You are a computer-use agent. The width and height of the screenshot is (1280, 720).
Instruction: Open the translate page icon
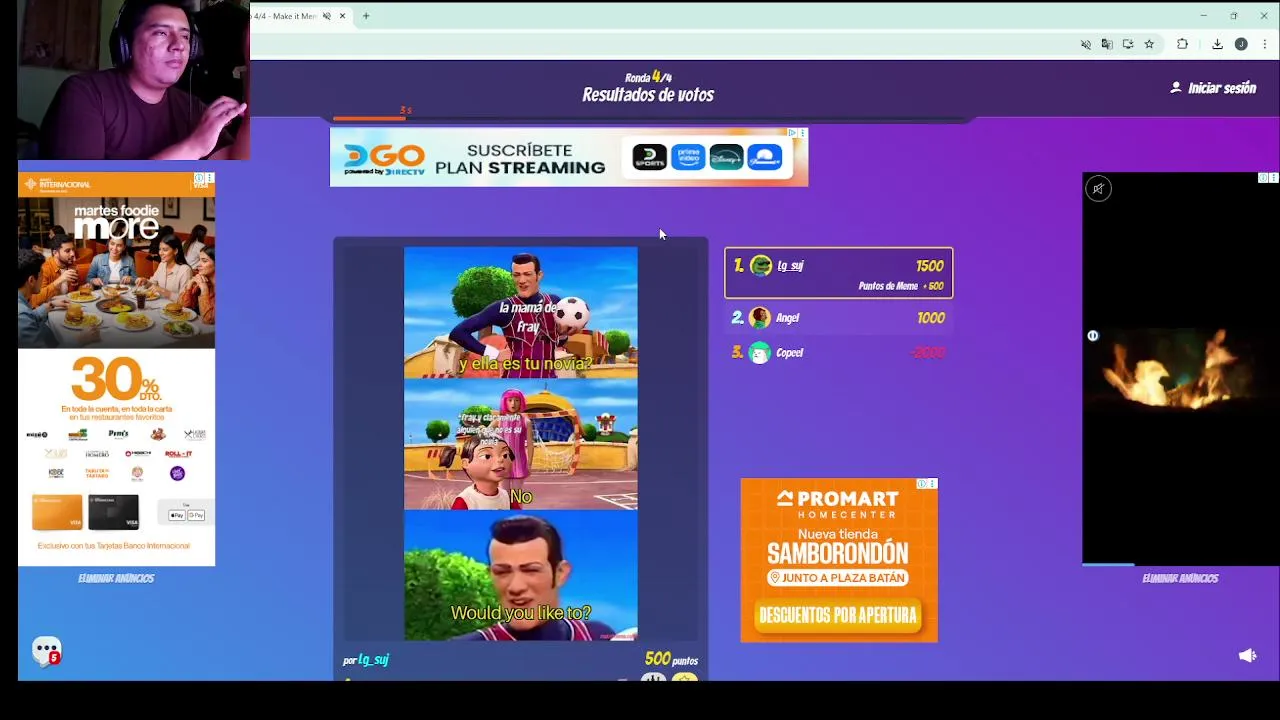[x=1107, y=44]
